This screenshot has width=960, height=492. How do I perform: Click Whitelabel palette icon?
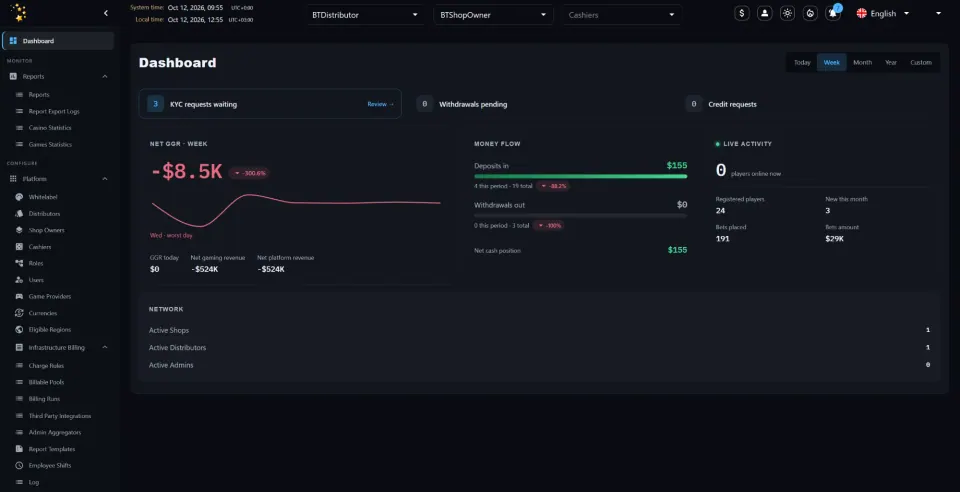pyautogui.click(x=19, y=197)
